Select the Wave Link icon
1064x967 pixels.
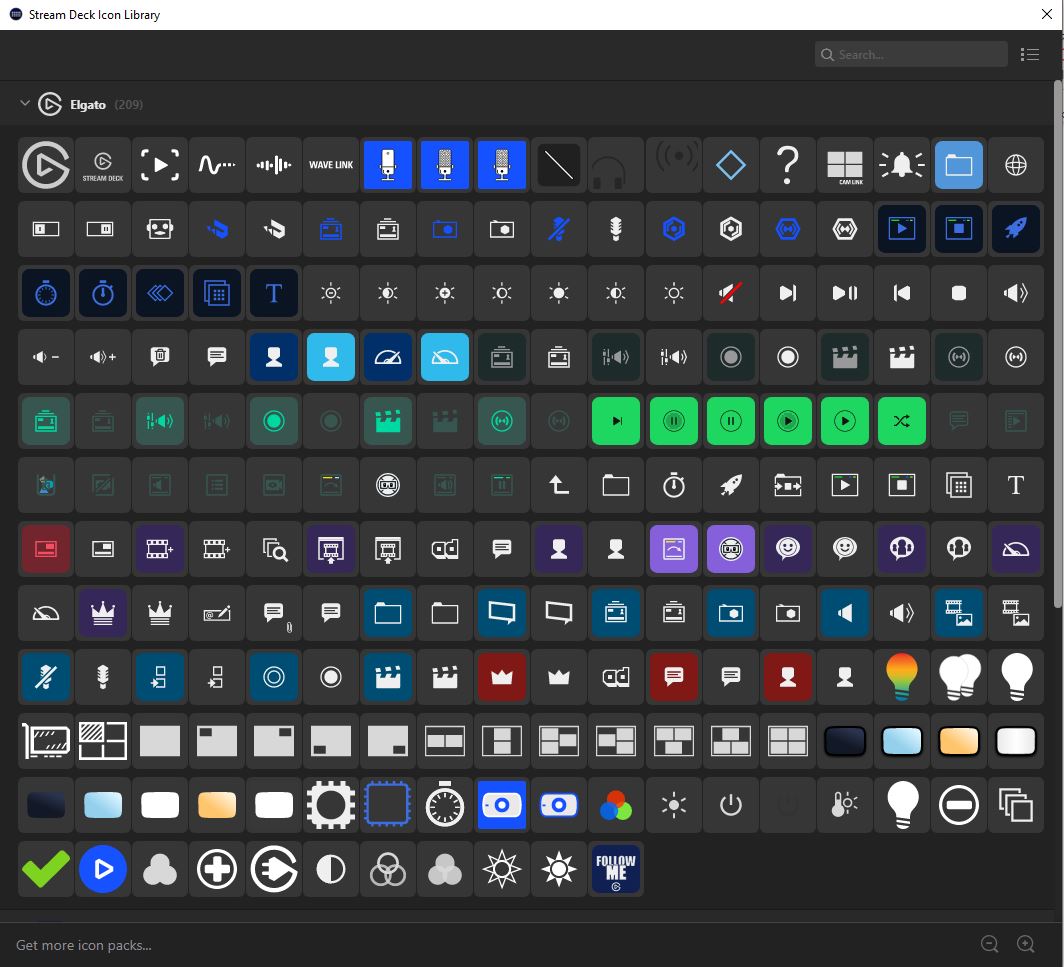(331, 165)
